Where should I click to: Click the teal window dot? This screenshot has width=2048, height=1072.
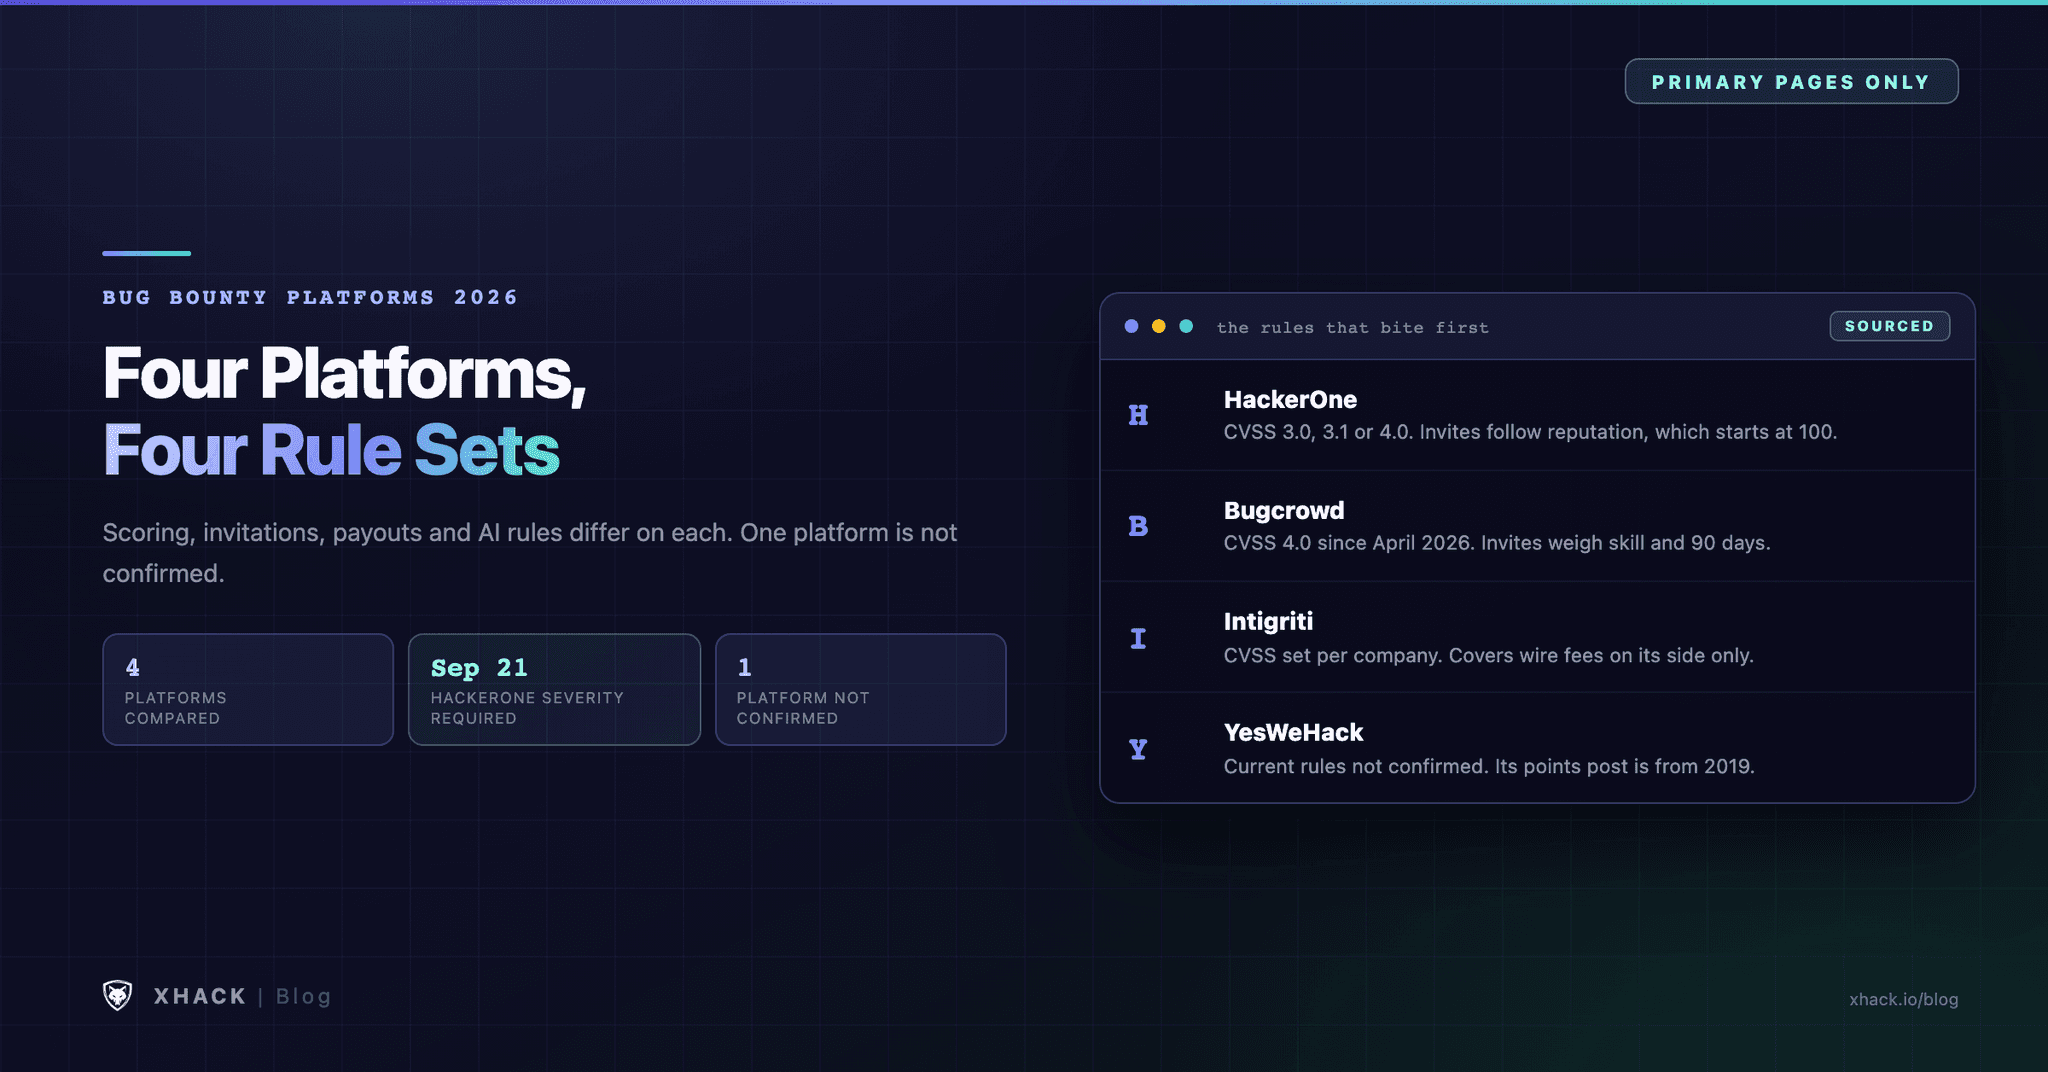[1186, 326]
